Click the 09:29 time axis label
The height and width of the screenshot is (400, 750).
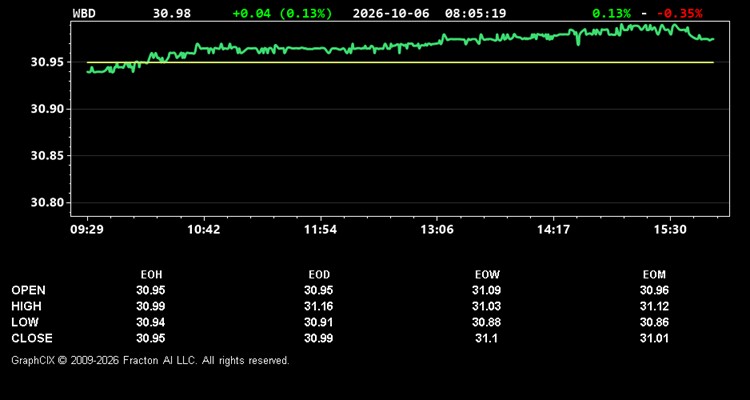click(x=87, y=230)
